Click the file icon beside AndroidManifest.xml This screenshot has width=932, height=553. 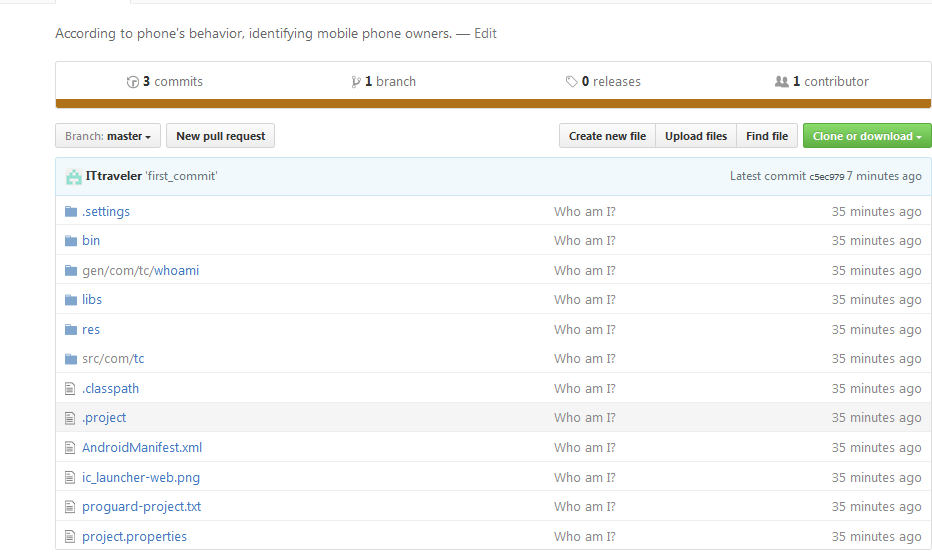(x=70, y=447)
